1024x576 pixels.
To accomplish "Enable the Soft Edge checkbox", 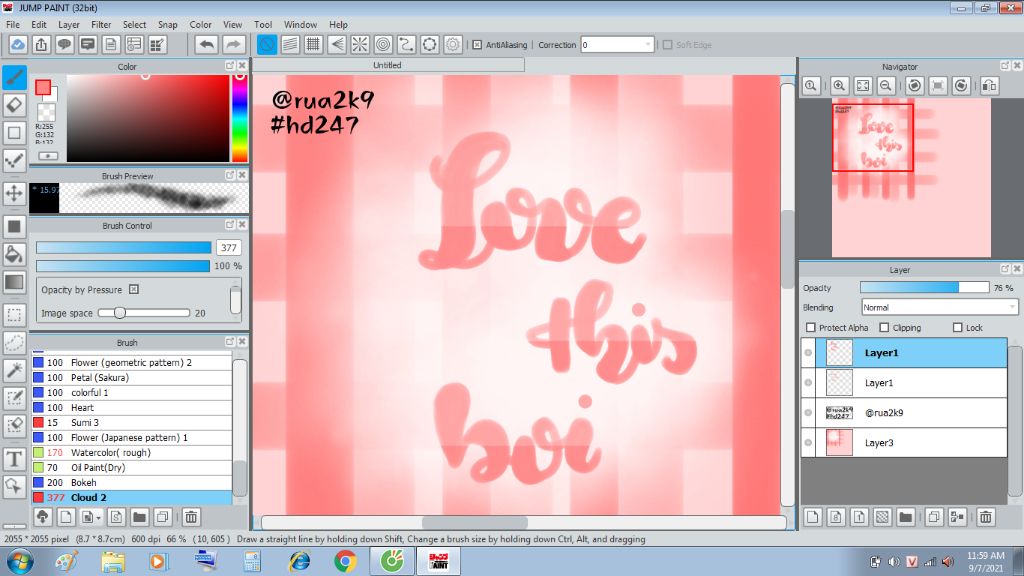I will click(x=667, y=45).
